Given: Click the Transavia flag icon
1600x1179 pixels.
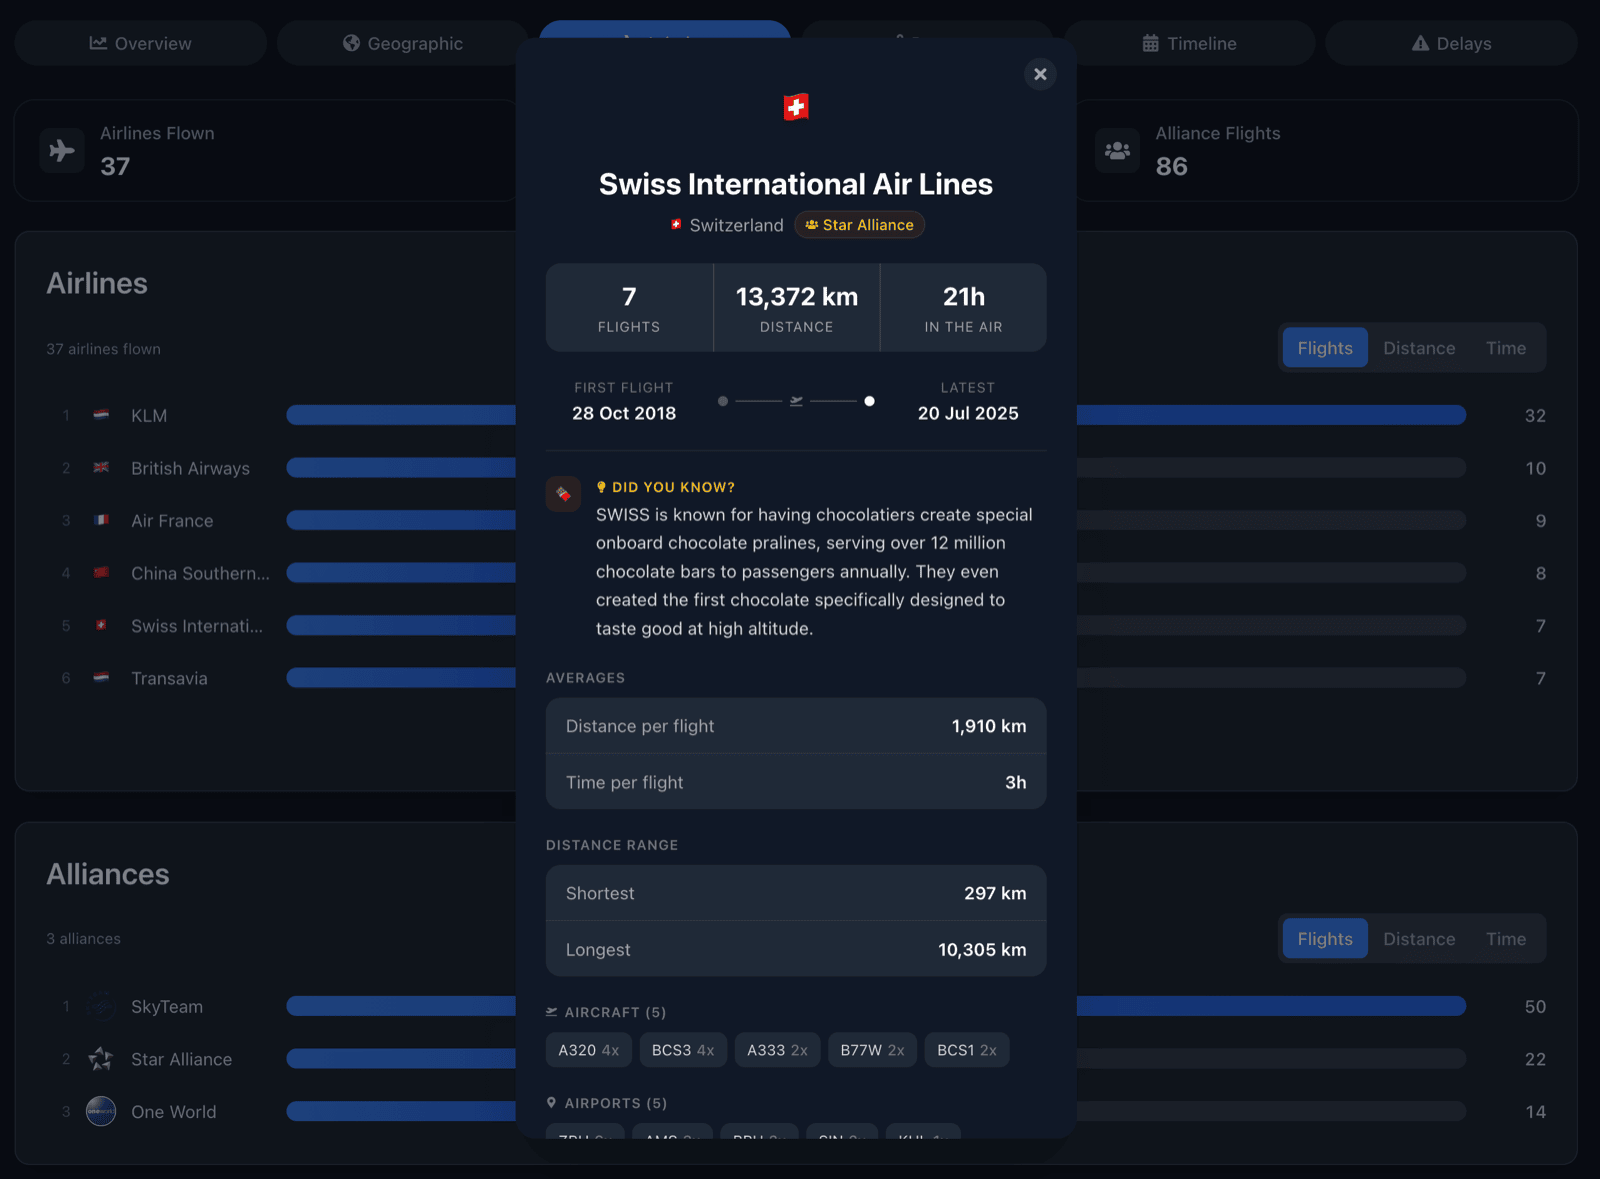Looking at the screenshot, I should 101,677.
